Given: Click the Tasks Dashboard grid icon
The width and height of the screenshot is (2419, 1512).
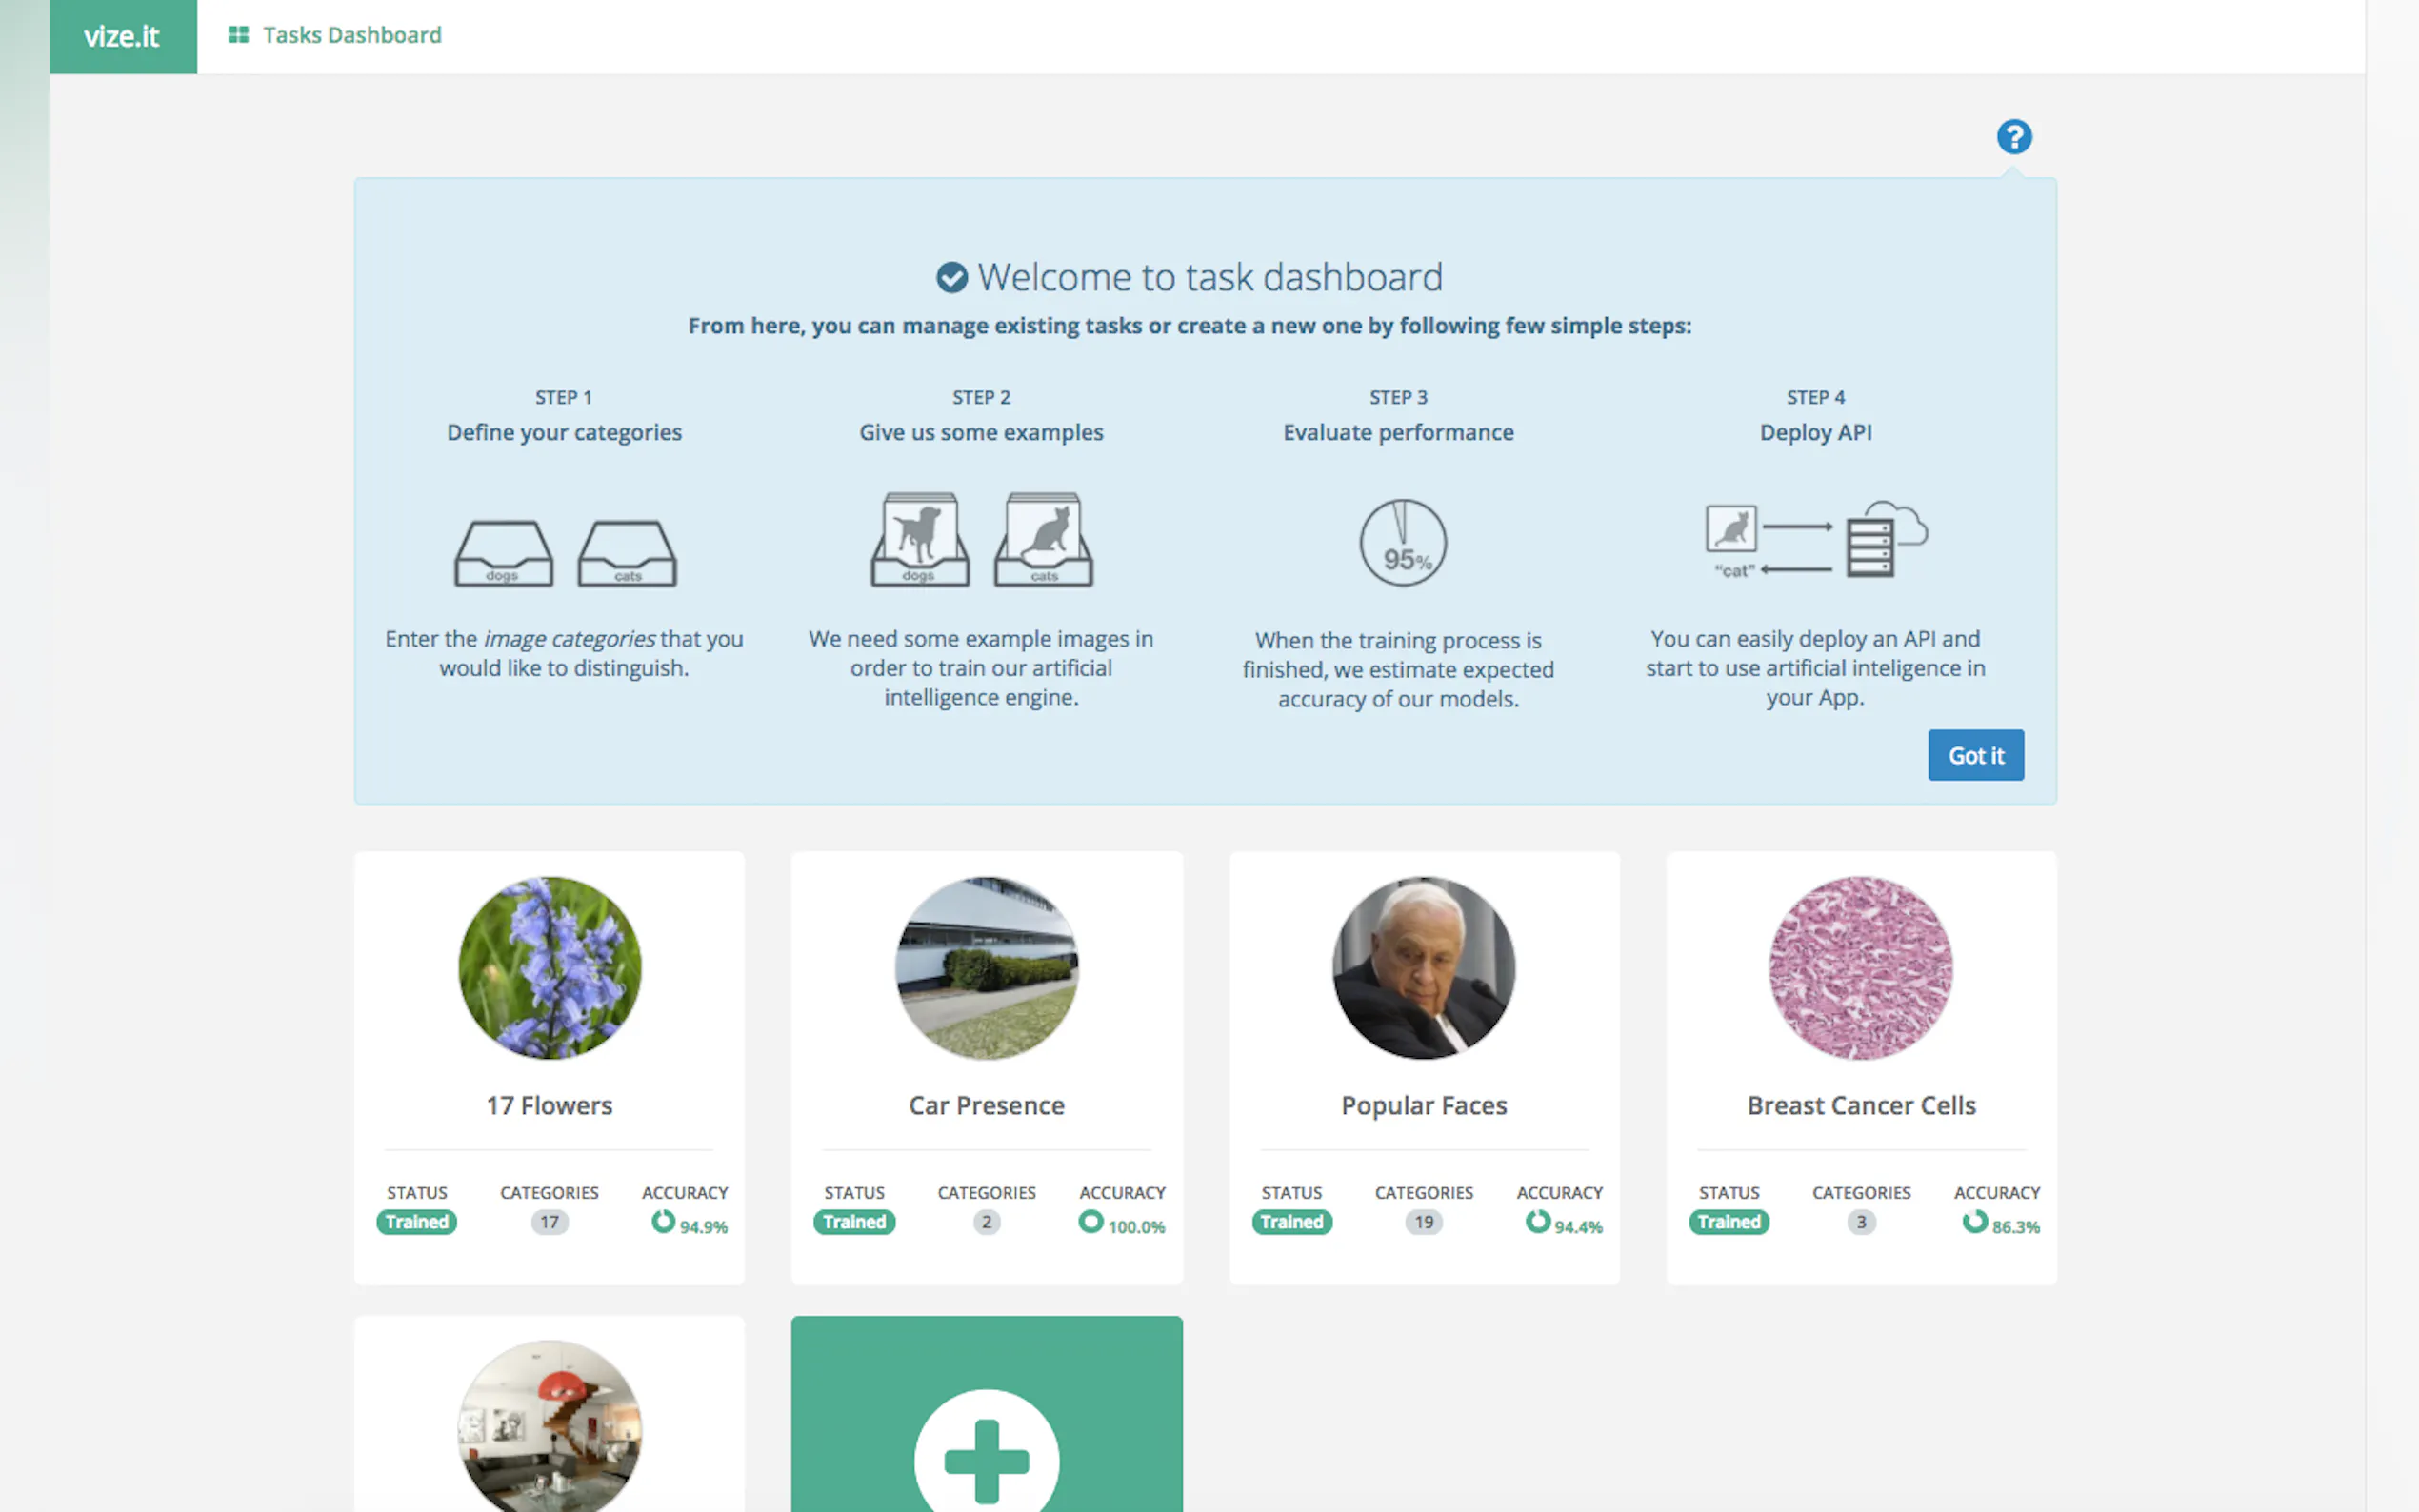Looking at the screenshot, I should [x=238, y=35].
